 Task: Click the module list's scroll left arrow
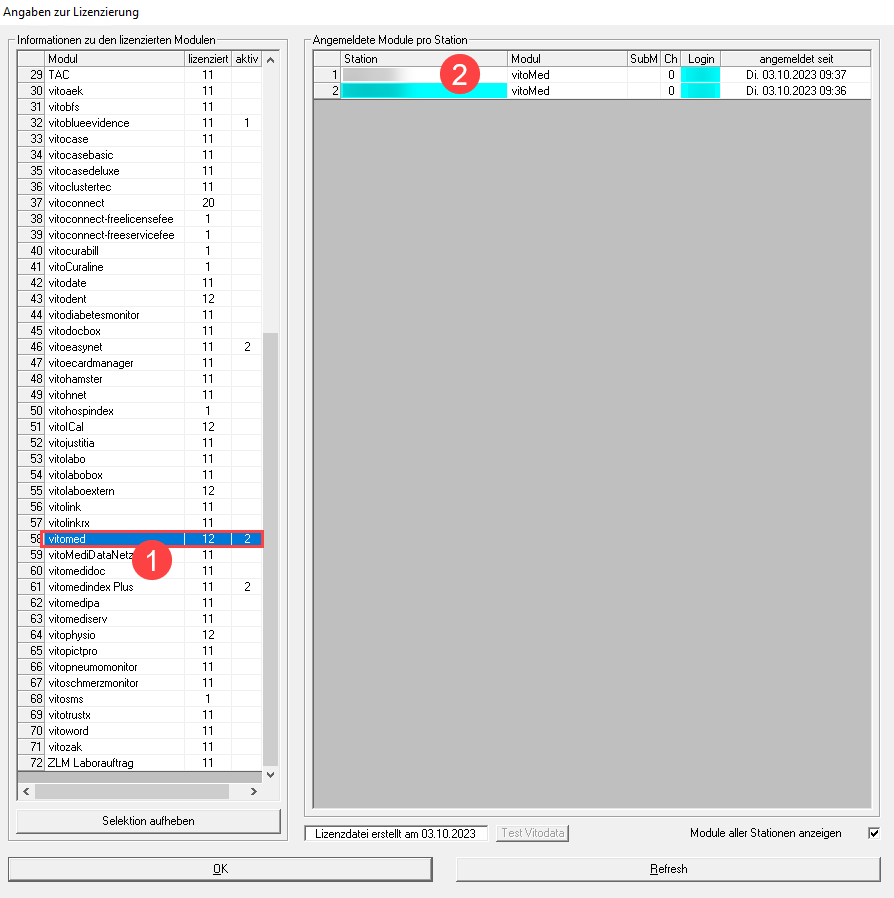26,791
